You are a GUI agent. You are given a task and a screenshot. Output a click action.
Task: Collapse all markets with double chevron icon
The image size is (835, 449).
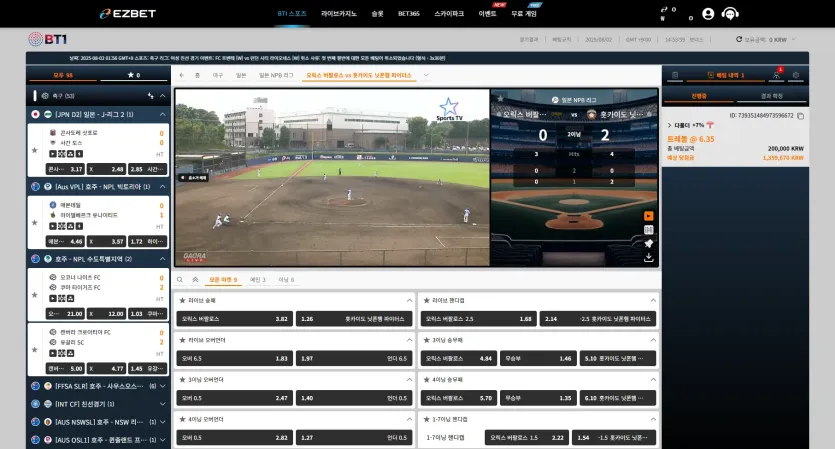[195, 280]
